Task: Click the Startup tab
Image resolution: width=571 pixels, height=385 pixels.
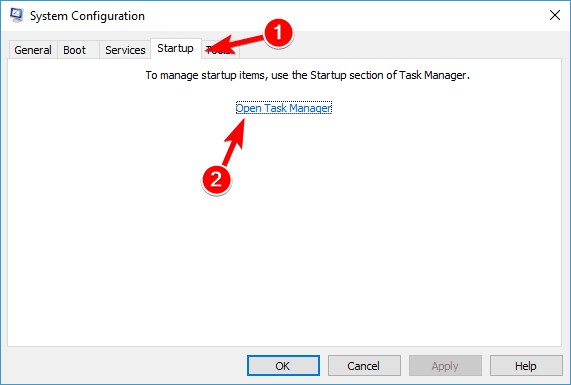Action: (176, 48)
